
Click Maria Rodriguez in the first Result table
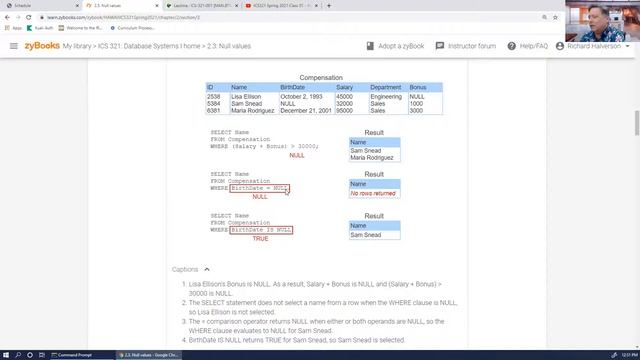click(372, 158)
